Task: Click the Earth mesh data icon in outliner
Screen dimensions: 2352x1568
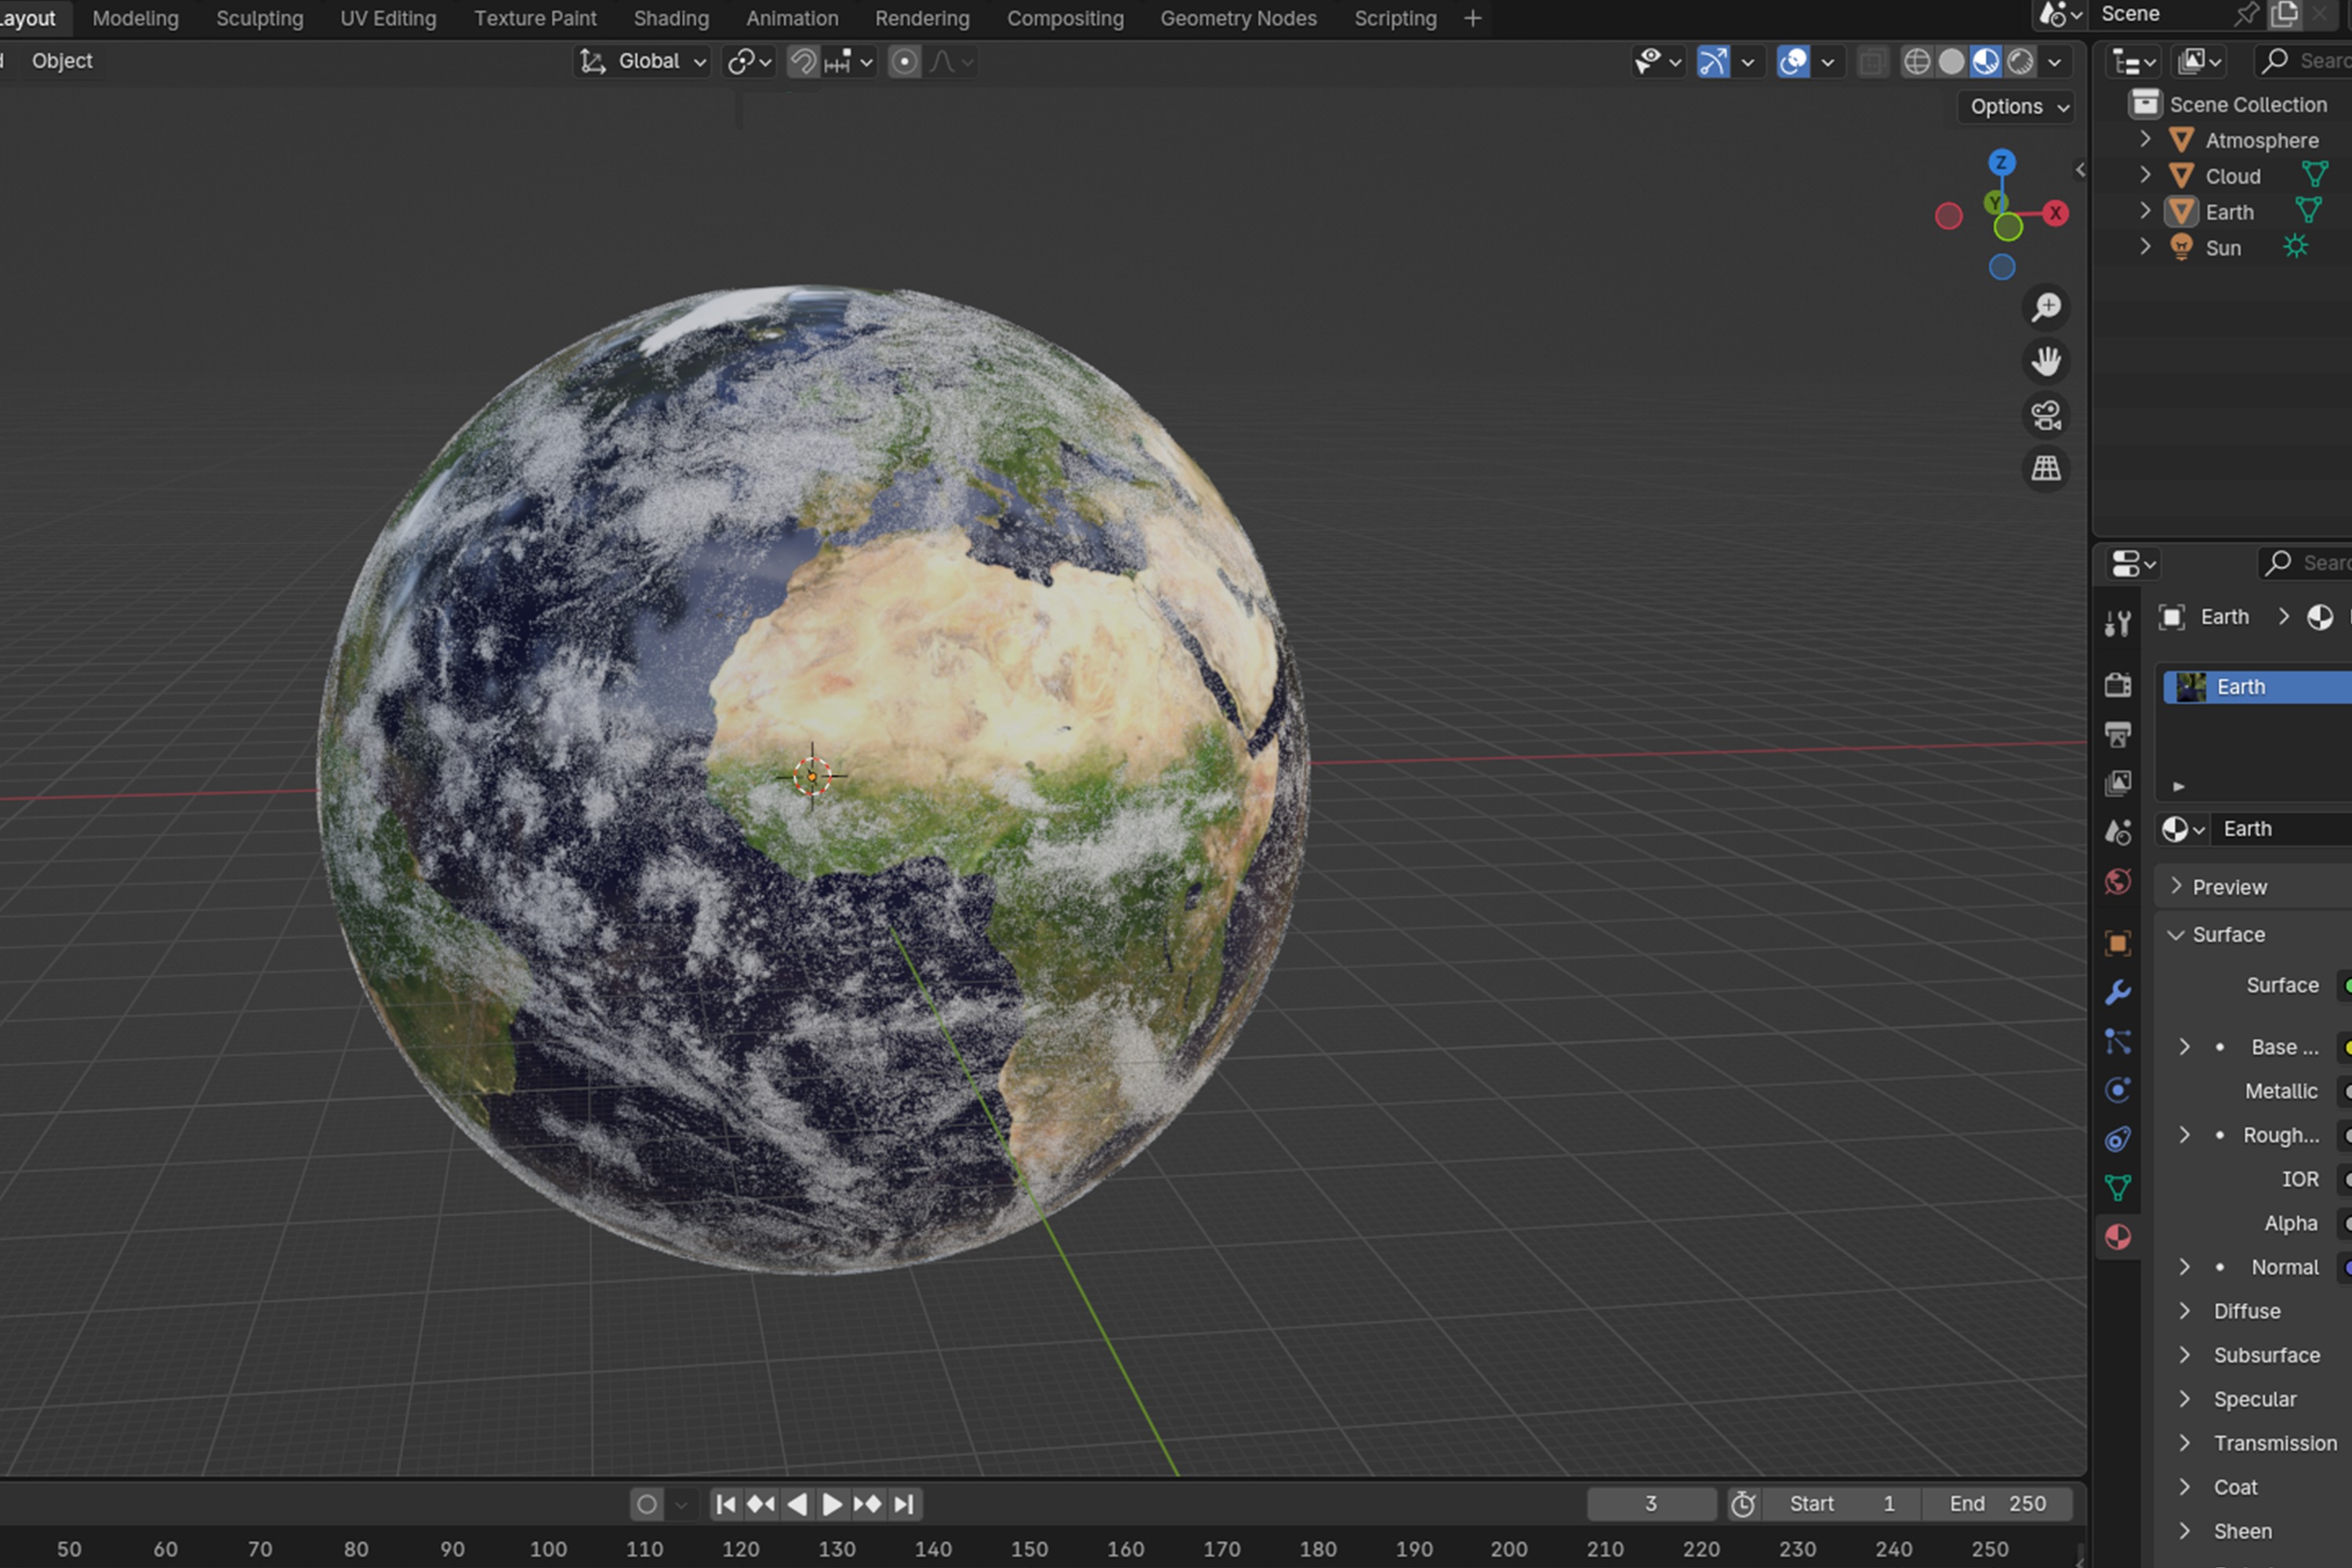Action: pos(2308,210)
